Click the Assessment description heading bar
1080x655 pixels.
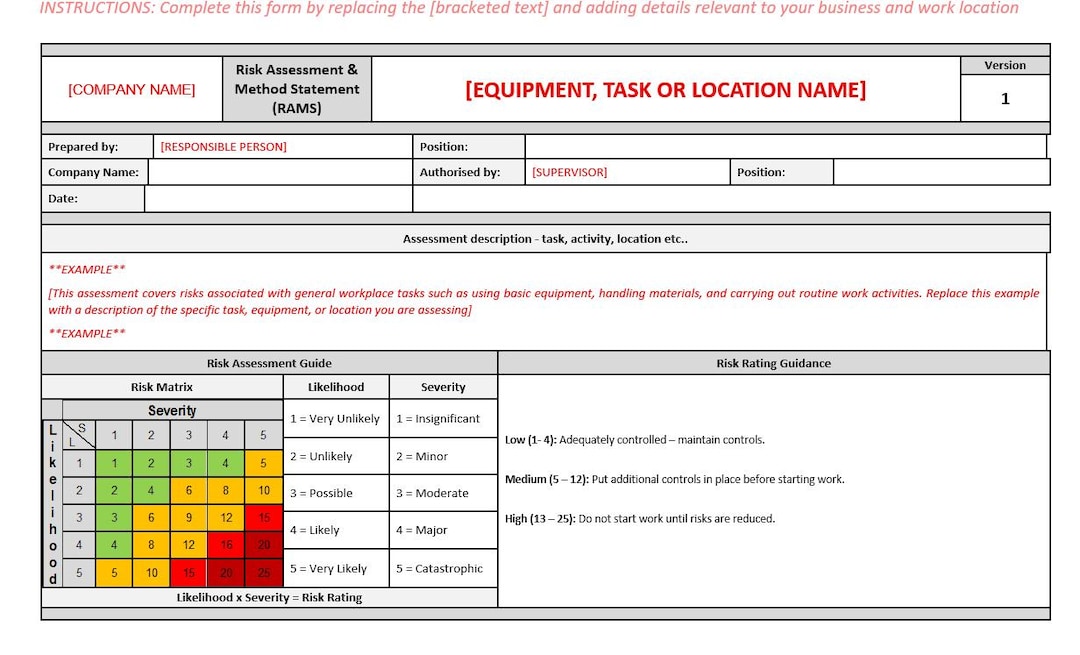[546, 239]
